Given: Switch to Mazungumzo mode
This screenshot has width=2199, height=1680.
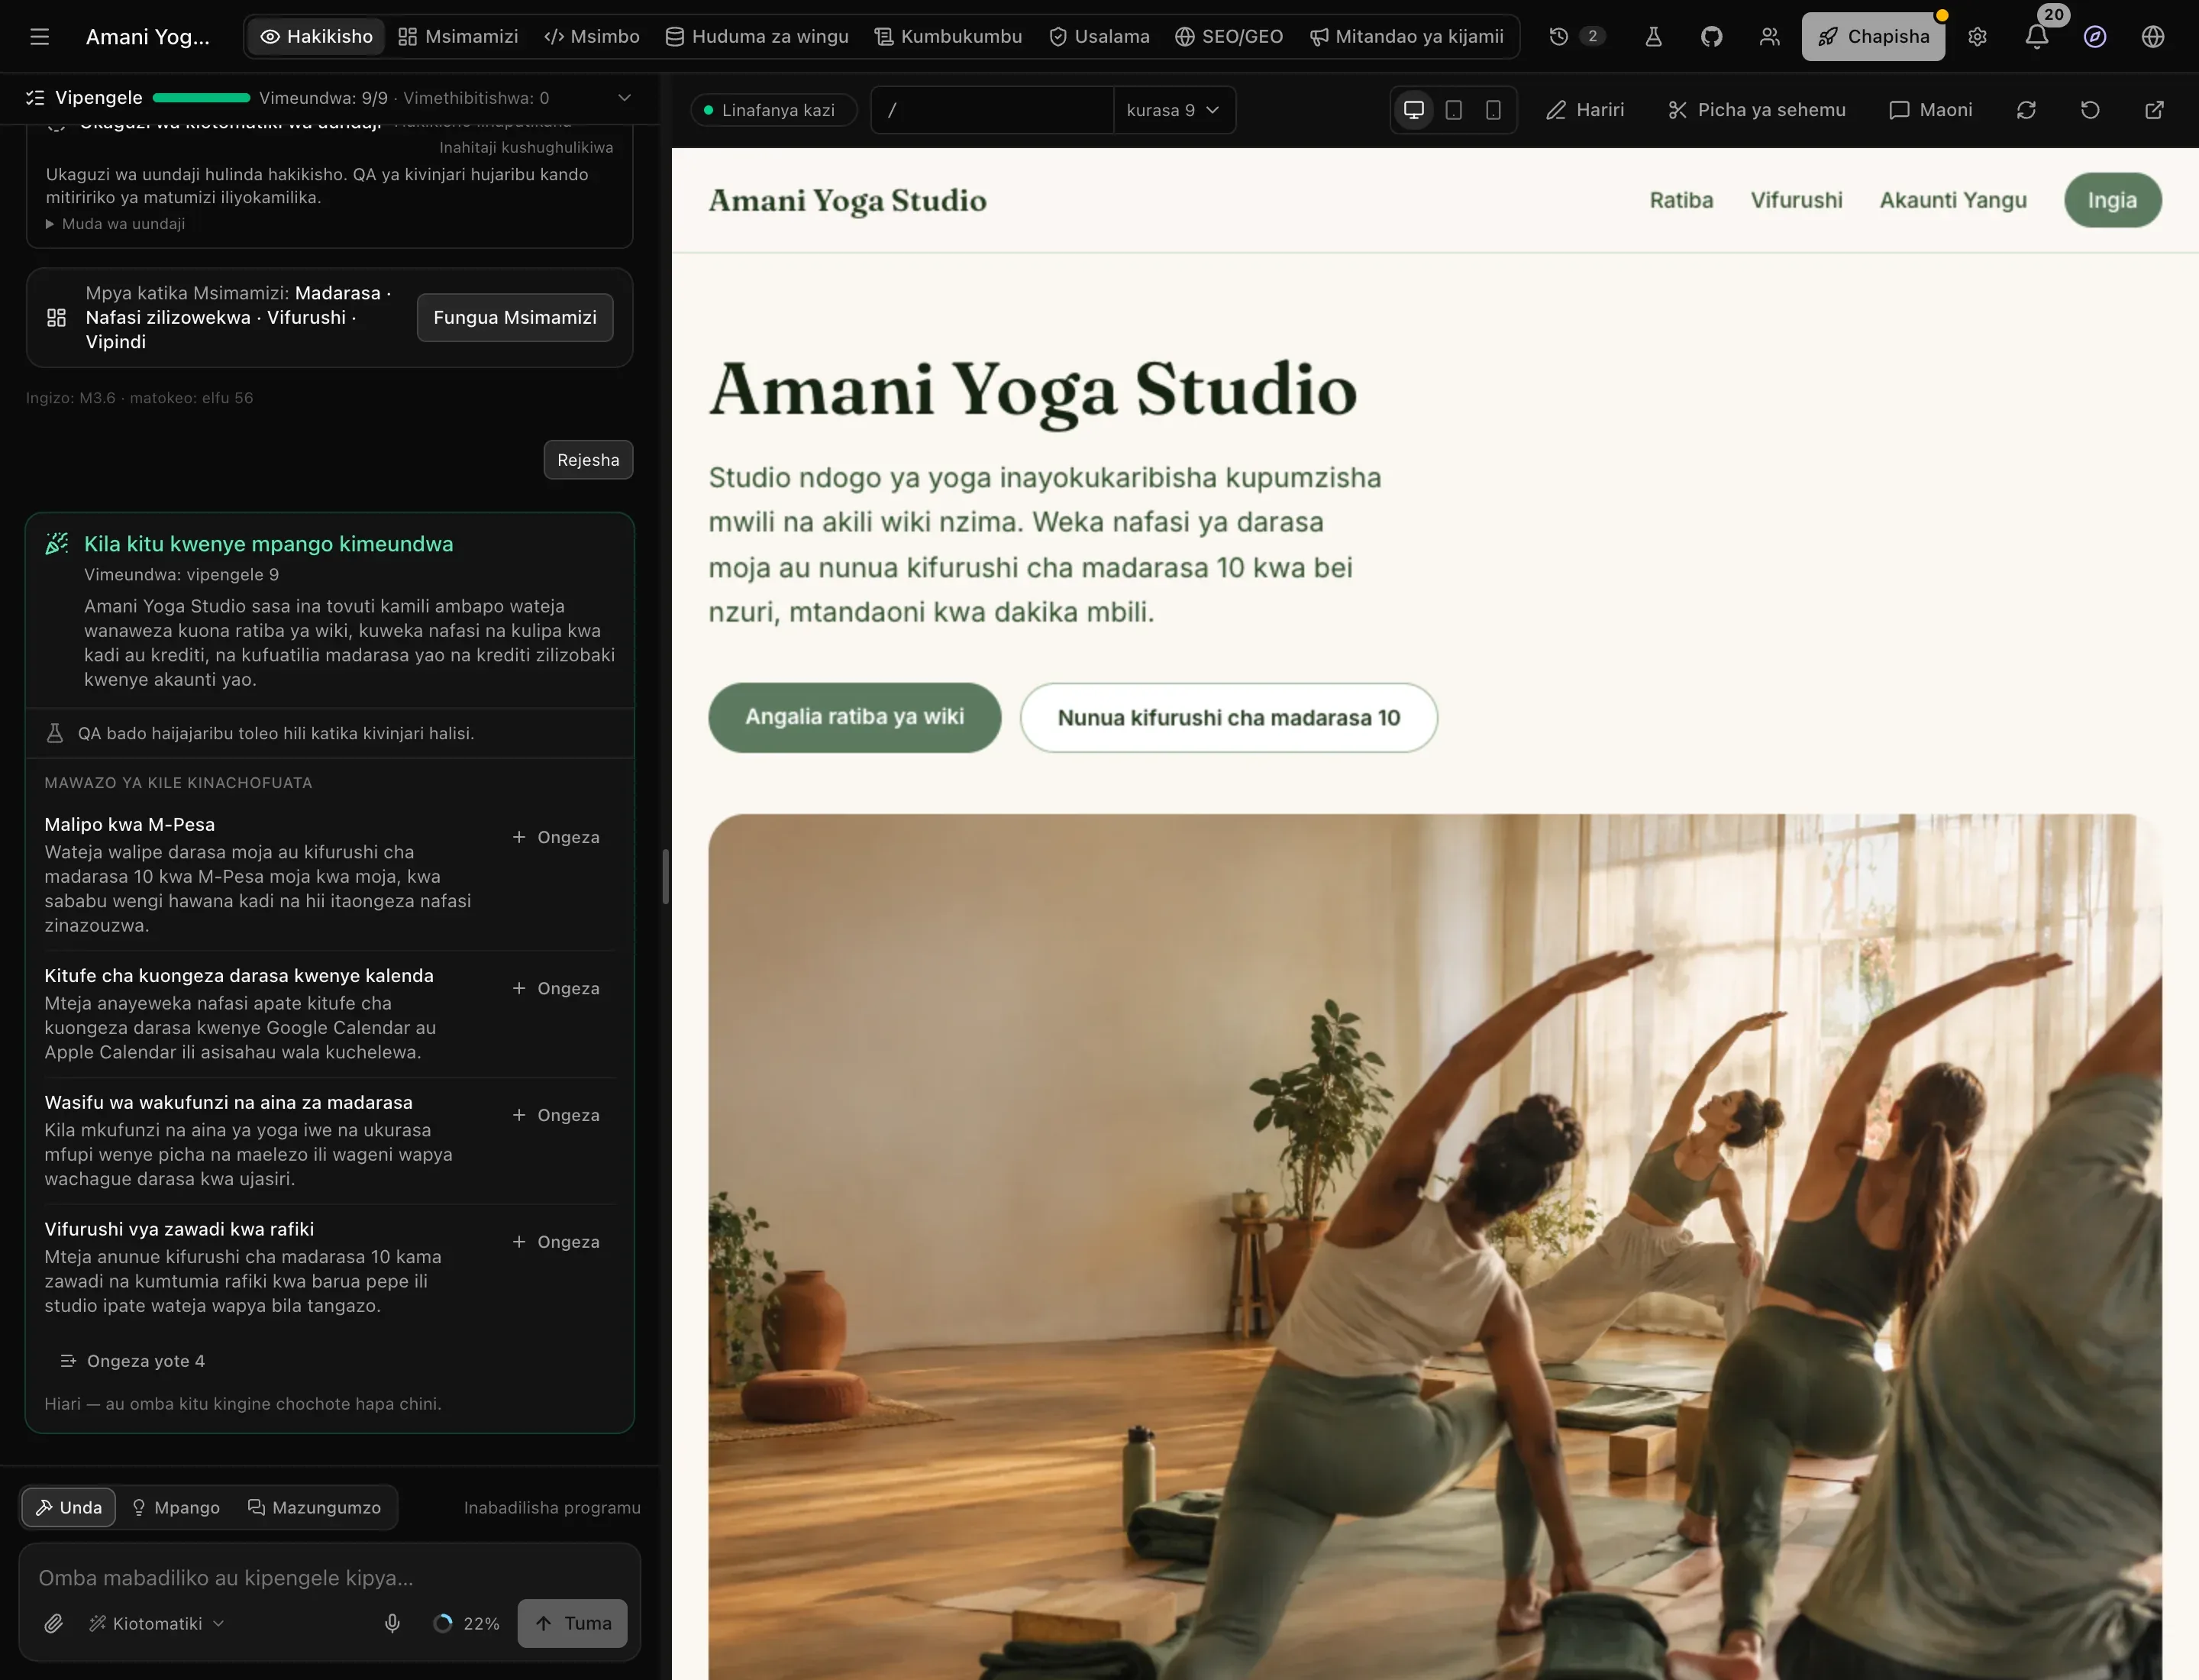Looking at the screenshot, I should point(314,1507).
